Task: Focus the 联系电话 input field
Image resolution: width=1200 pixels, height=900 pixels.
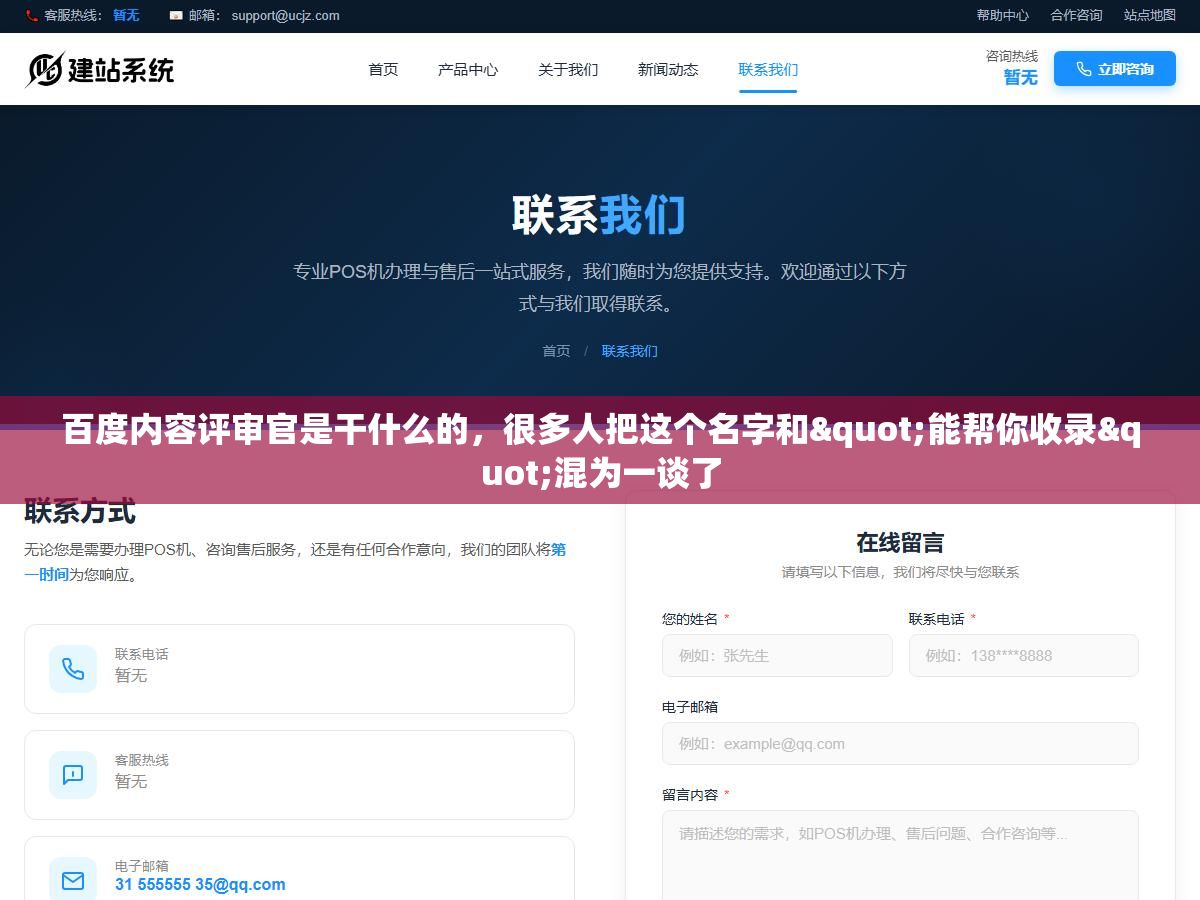Action: tap(1024, 655)
